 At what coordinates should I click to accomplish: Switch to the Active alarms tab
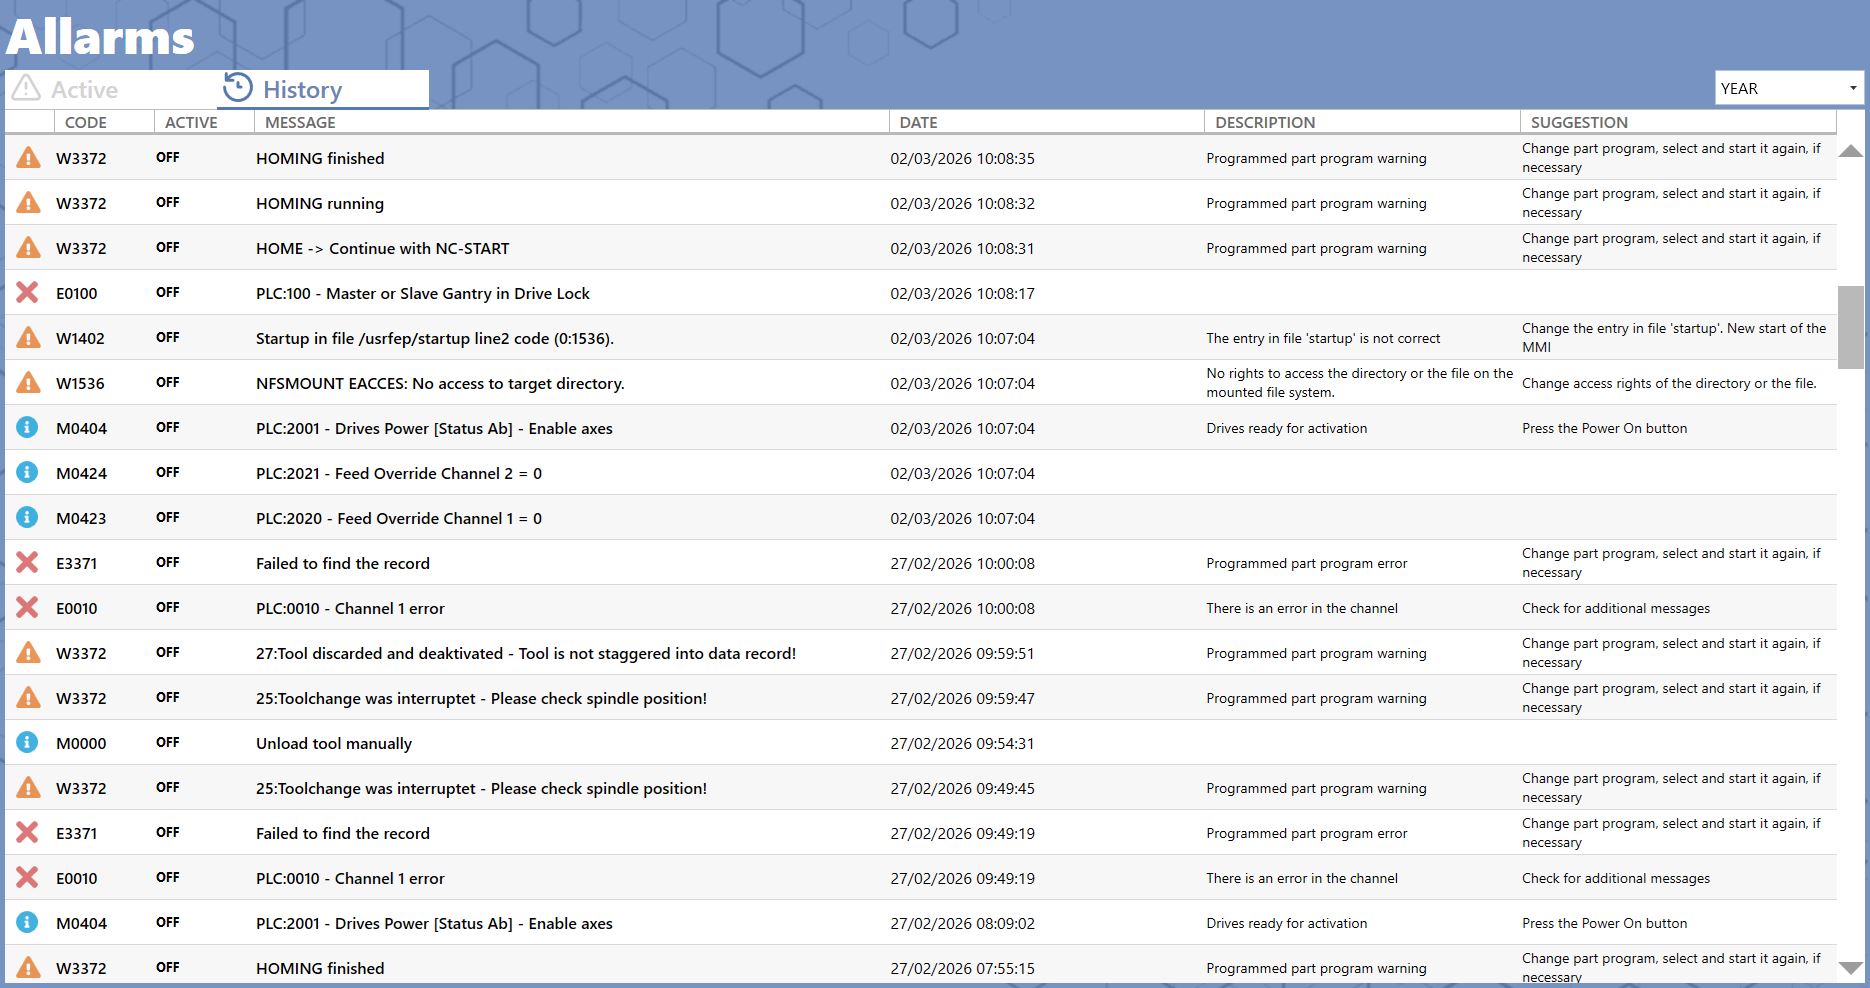[111, 89]
